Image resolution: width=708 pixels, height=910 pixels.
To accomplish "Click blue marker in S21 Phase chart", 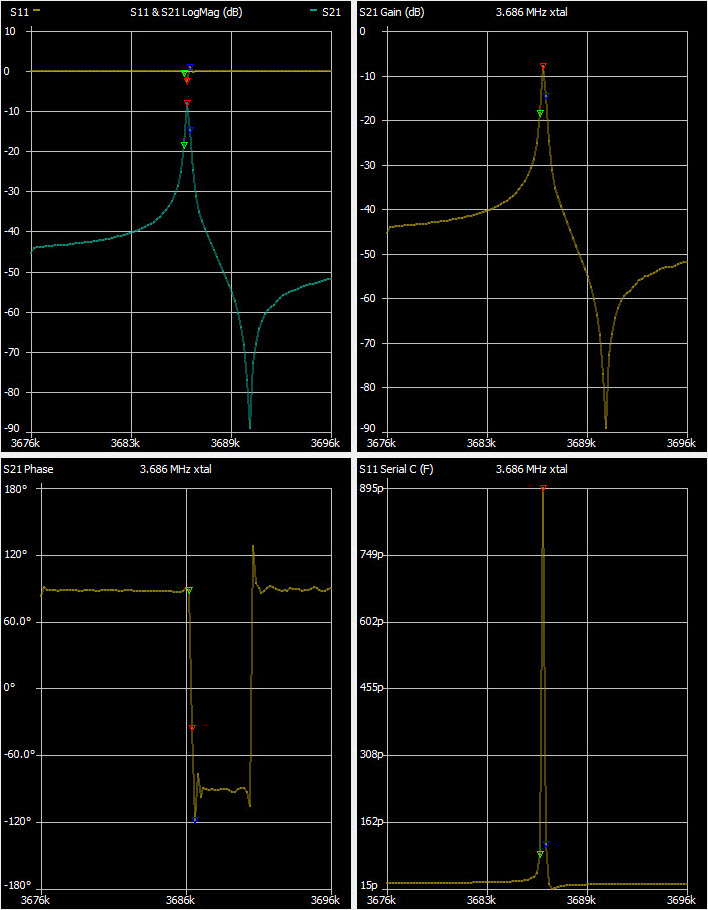I will coord(195,819).
